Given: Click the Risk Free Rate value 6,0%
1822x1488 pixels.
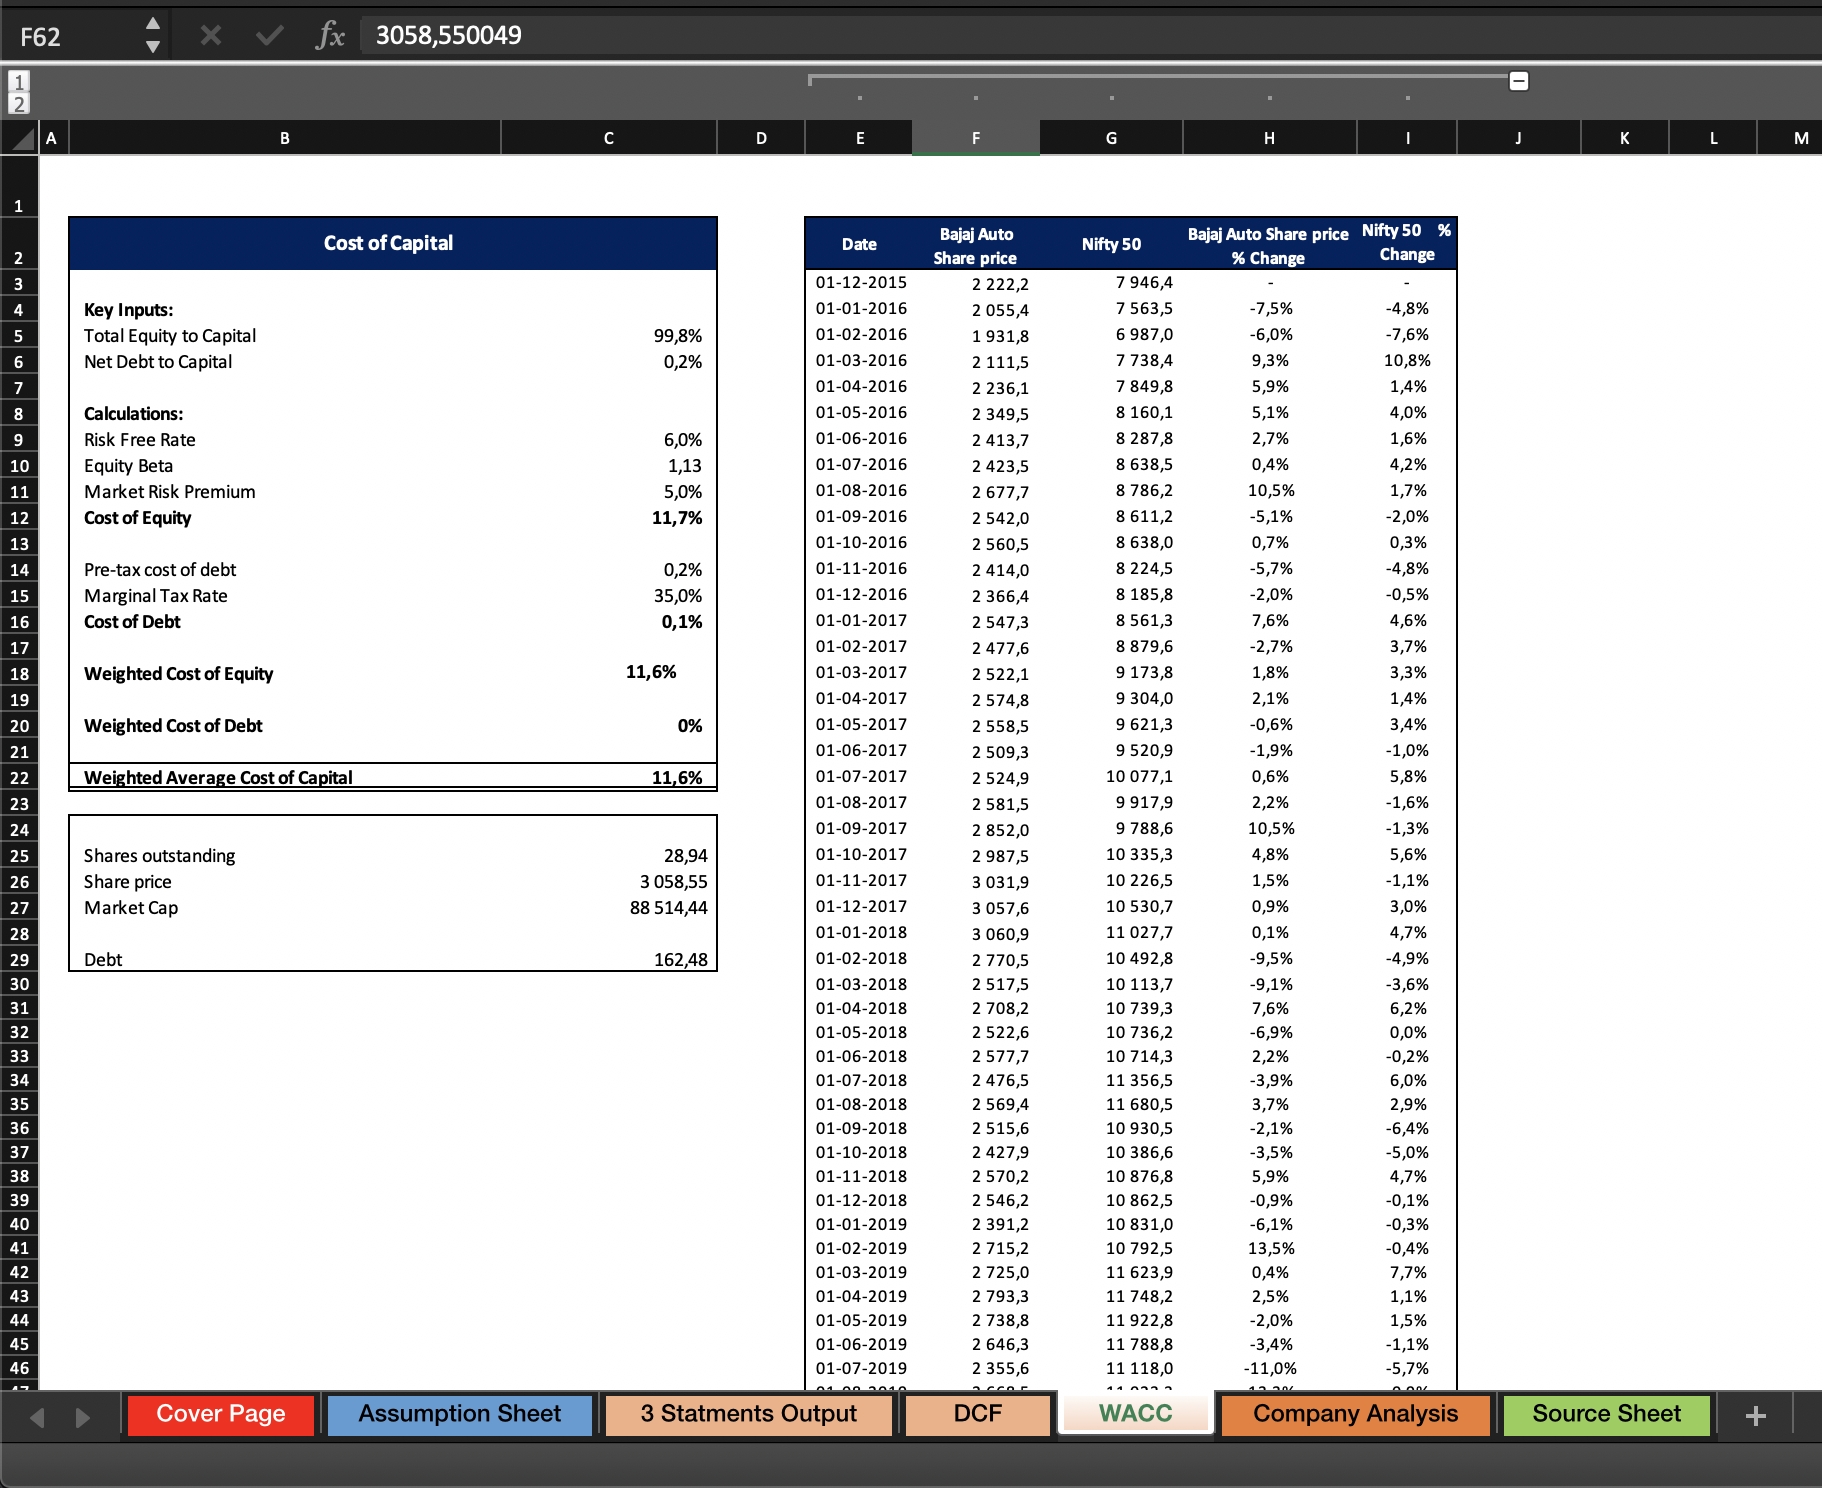Looking at the screenshot, I should tap(683, 440).
